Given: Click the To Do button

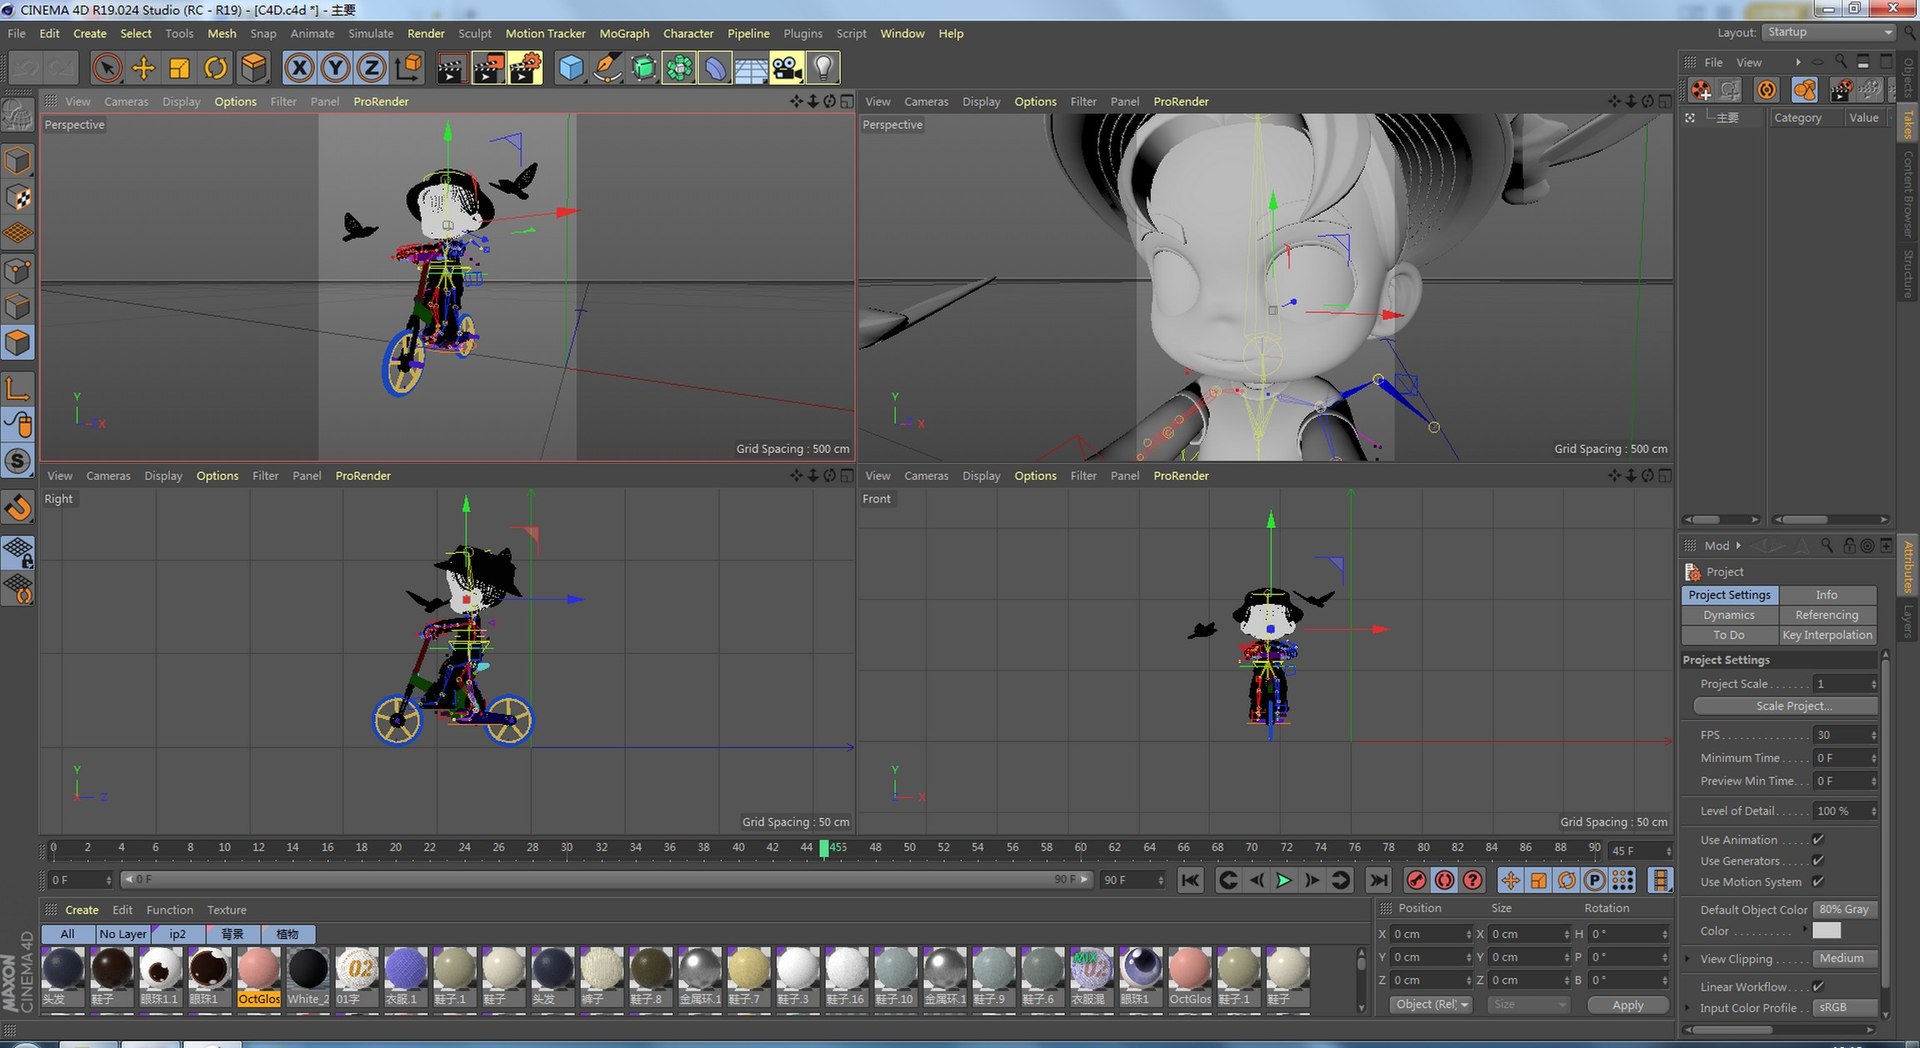Looking at the screenshot, I should click(1729, 635).
